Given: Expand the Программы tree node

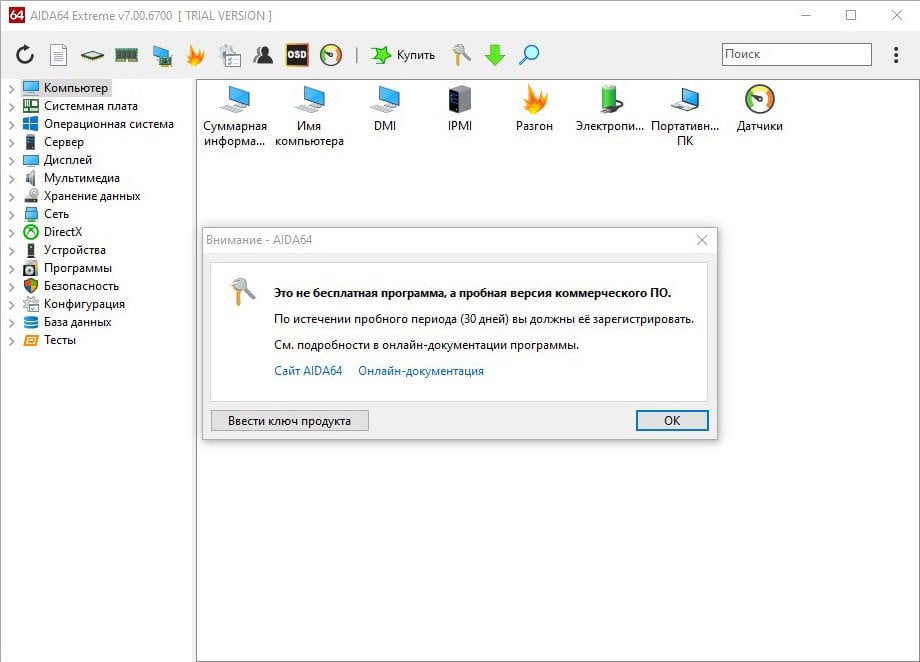Looking at the screenshot, I should pyautogui.click(x=11, y=269).
